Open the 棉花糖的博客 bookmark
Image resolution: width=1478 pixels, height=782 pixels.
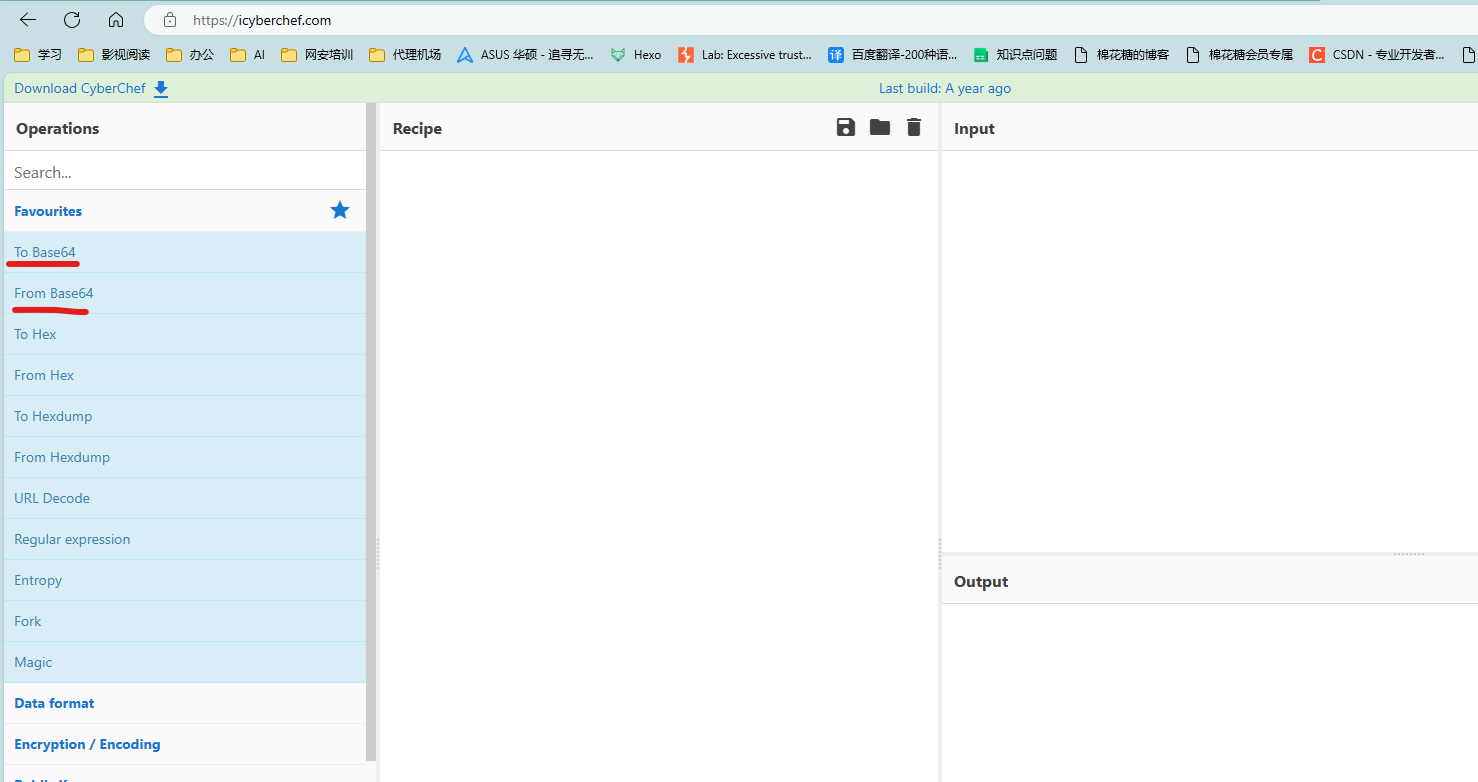[1121, 55]
